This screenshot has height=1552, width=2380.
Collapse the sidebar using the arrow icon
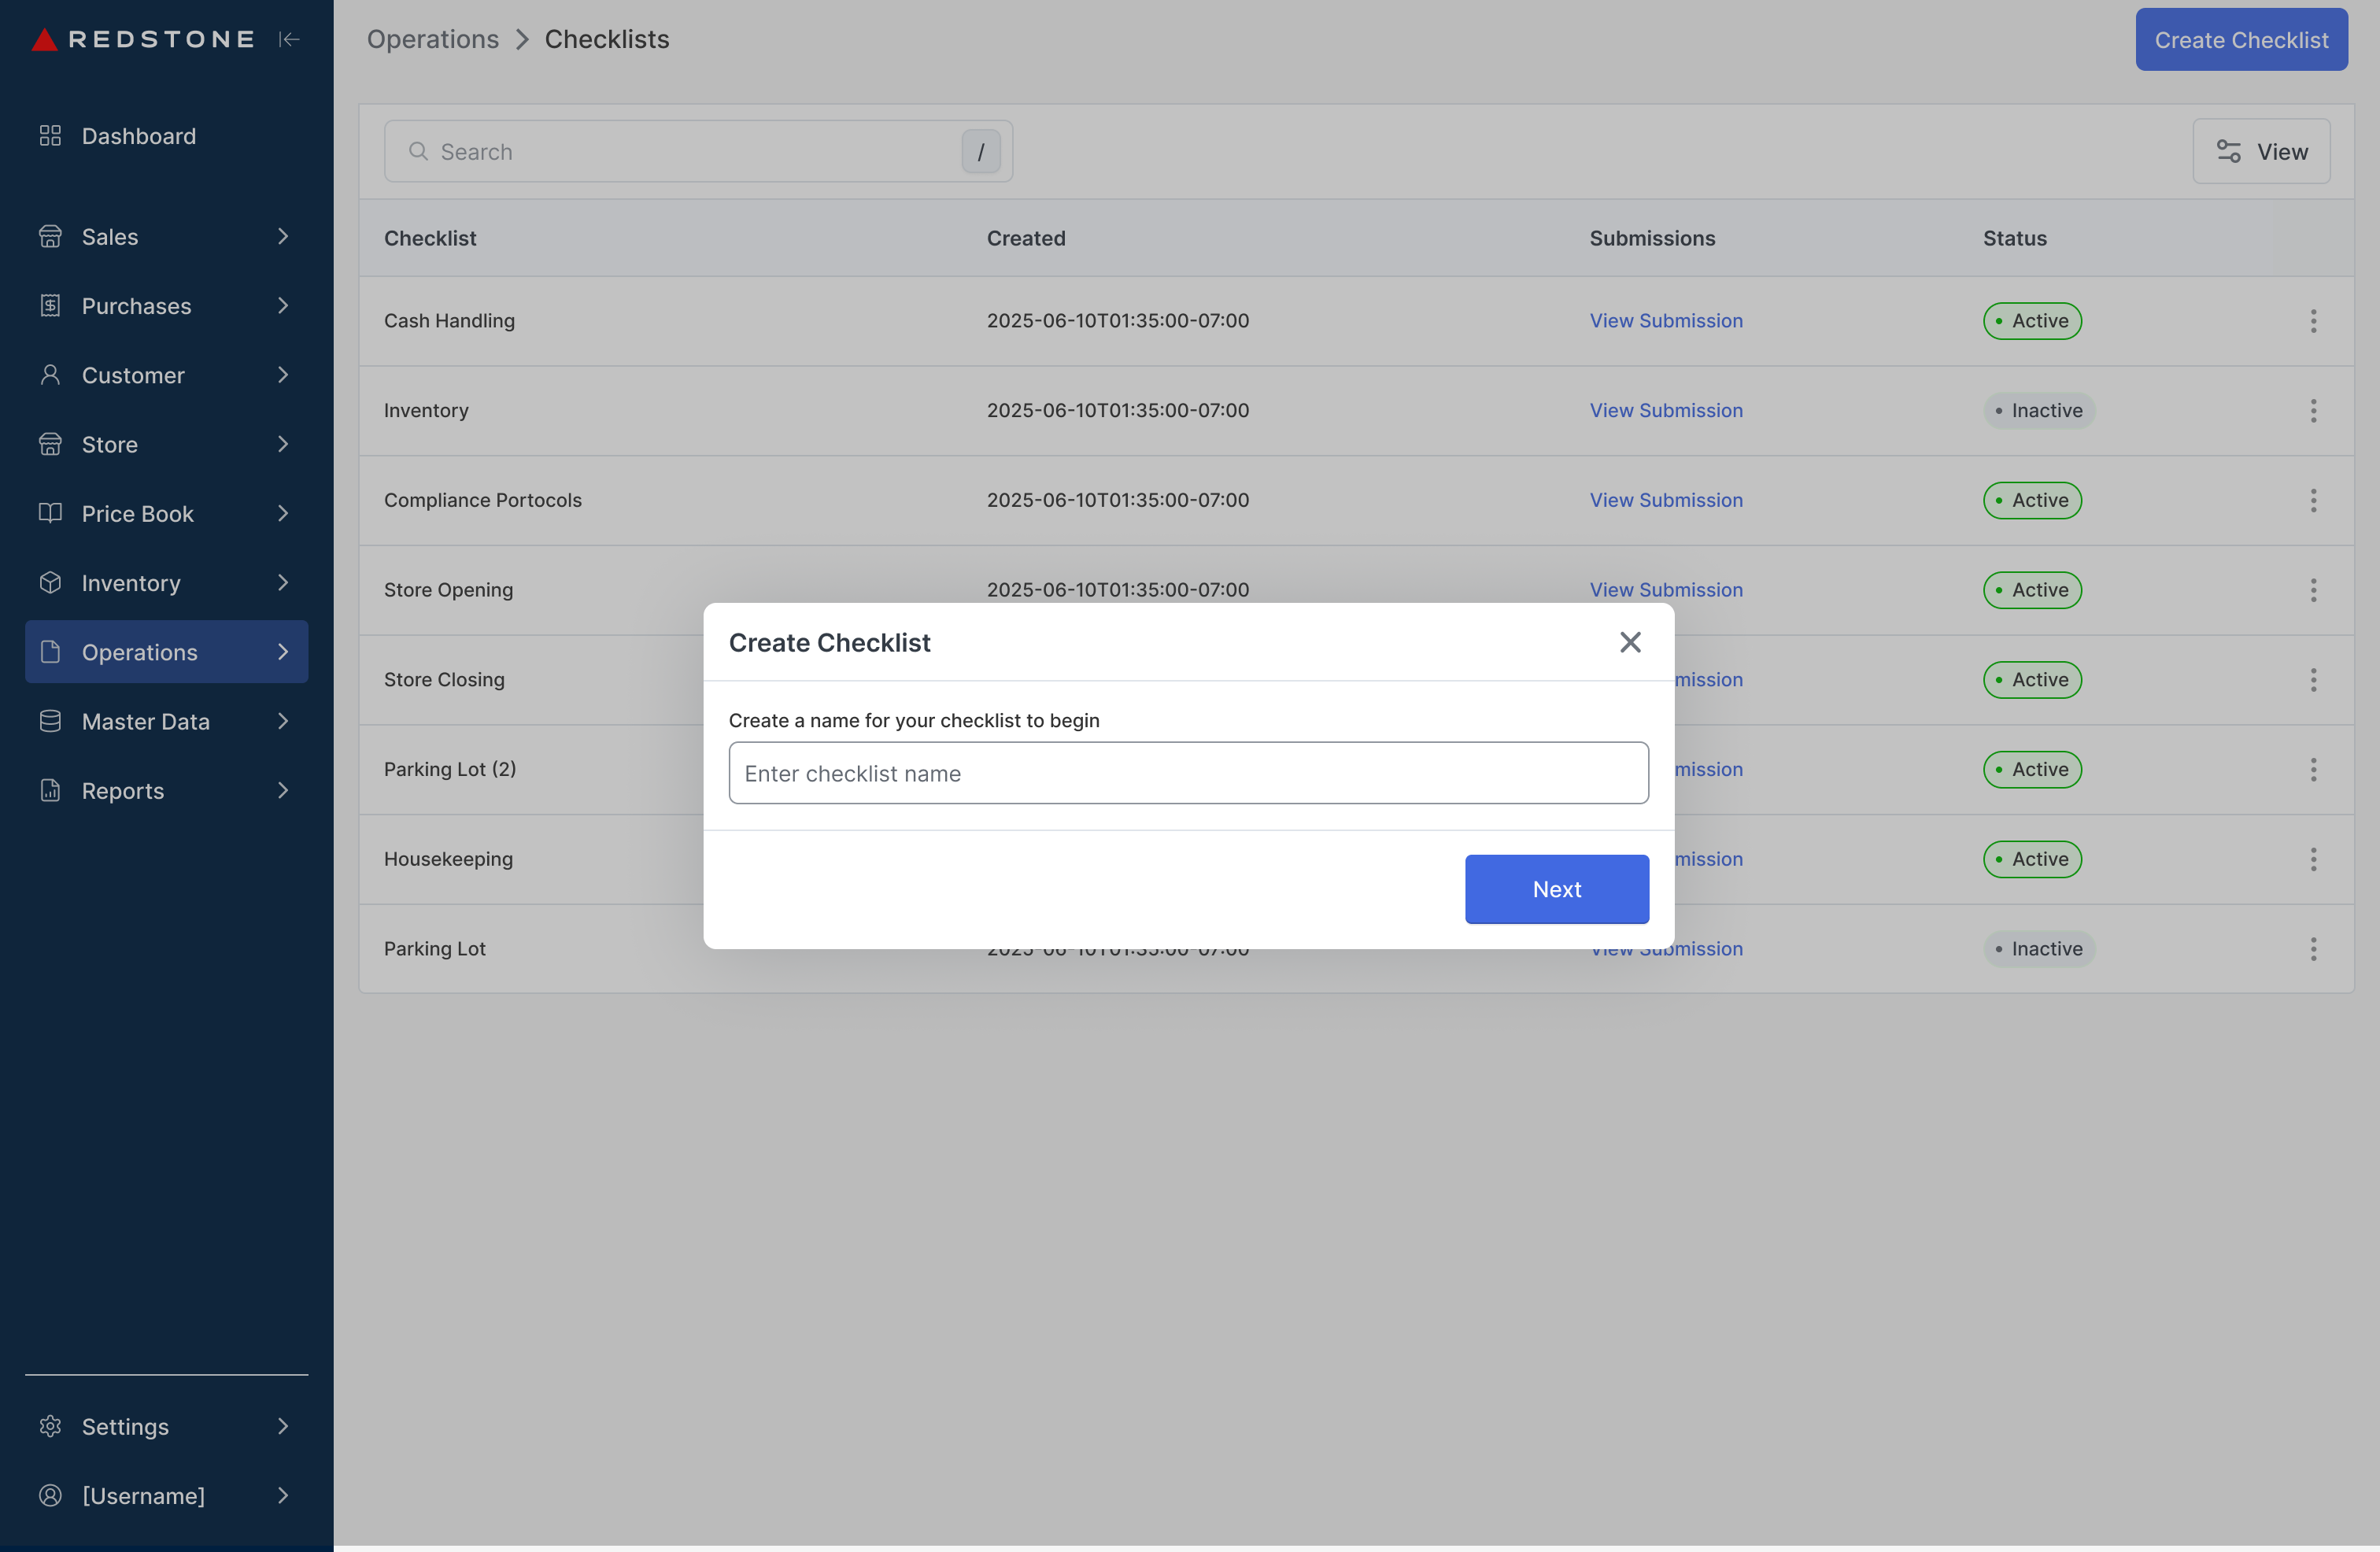(289, 39)
